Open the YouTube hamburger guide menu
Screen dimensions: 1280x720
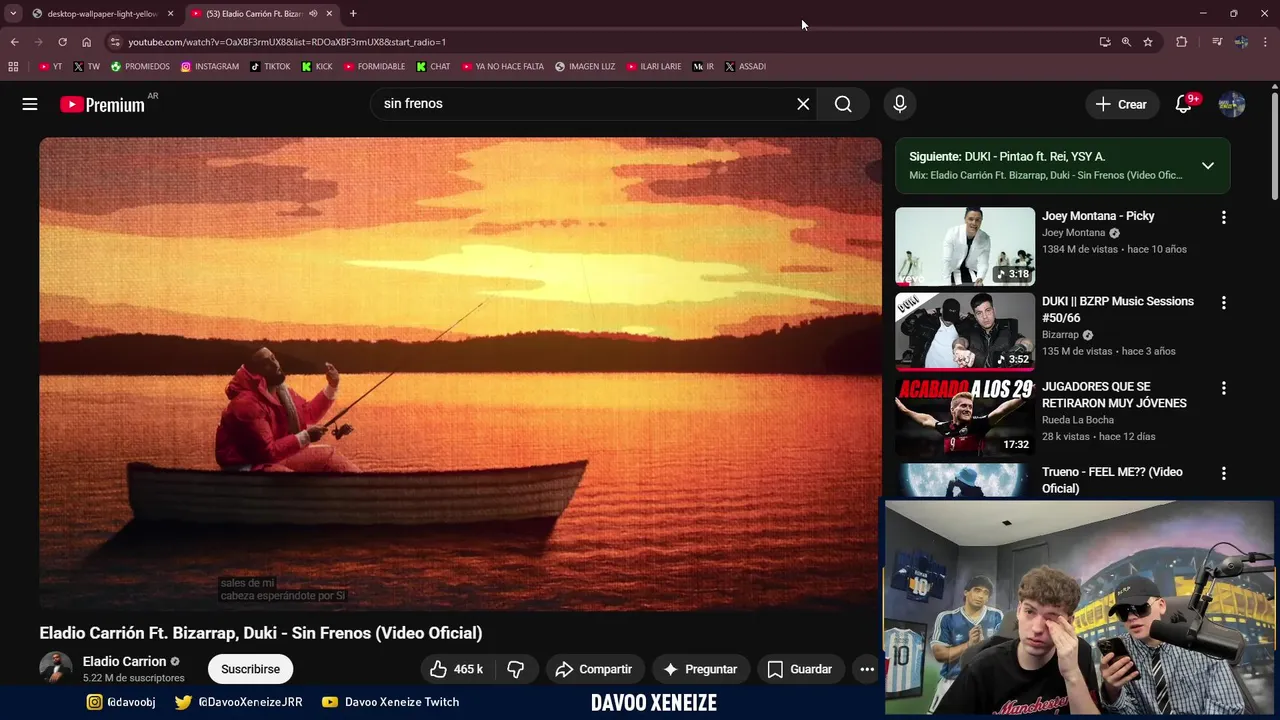(30, 104)
